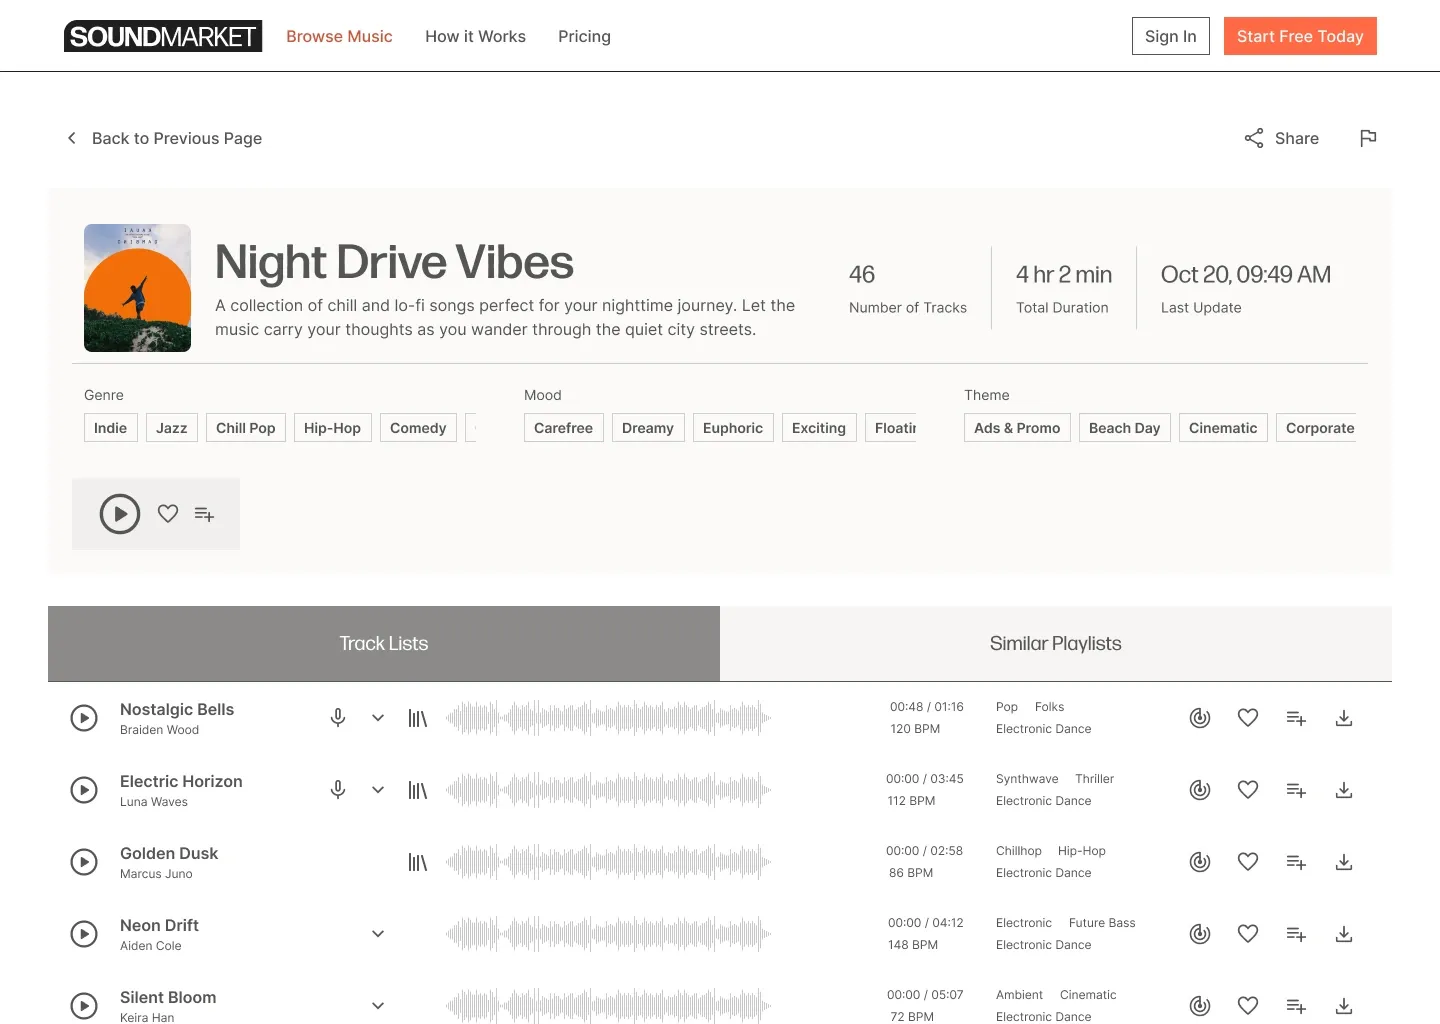Image resolution: width=1440 pixels, height=1024 pixels.
Task: Download Neon Drift track
Action: tap(1344, 934)
